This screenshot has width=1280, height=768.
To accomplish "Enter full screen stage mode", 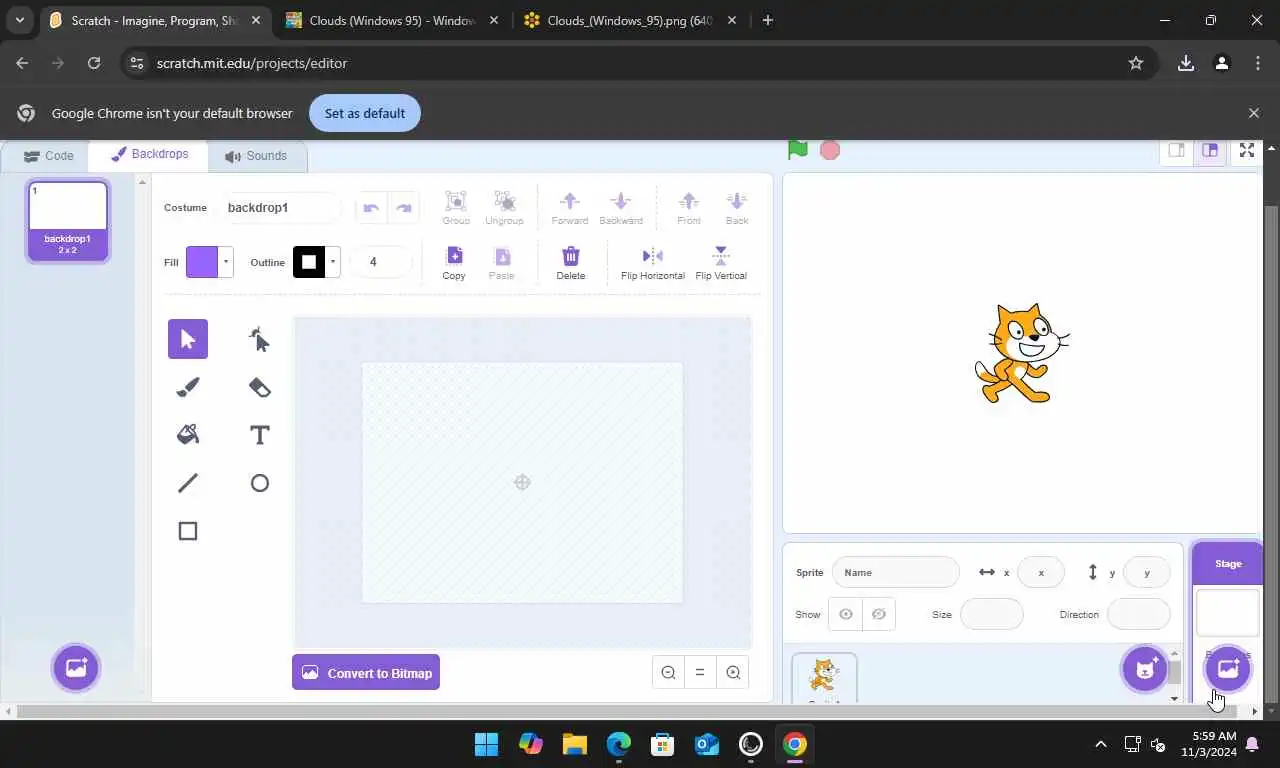I will 1247,150.
